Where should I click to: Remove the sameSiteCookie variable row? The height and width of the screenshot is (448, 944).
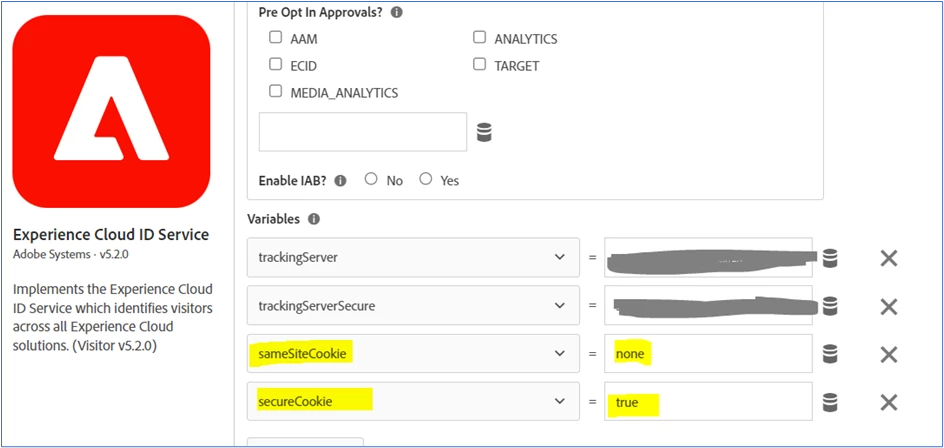point(889,354)
